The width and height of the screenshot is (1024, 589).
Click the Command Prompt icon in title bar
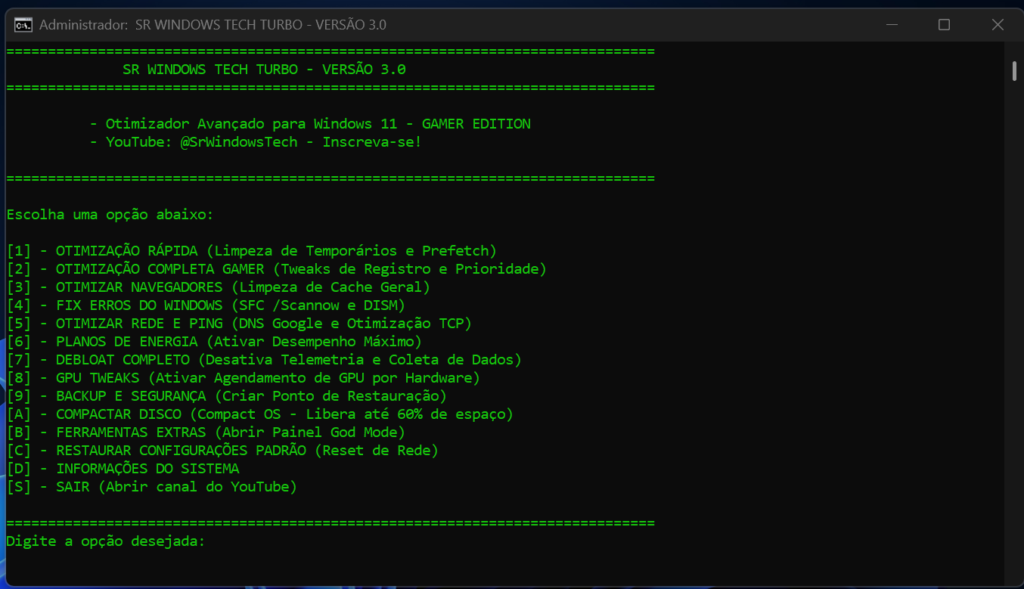[22, 25]
